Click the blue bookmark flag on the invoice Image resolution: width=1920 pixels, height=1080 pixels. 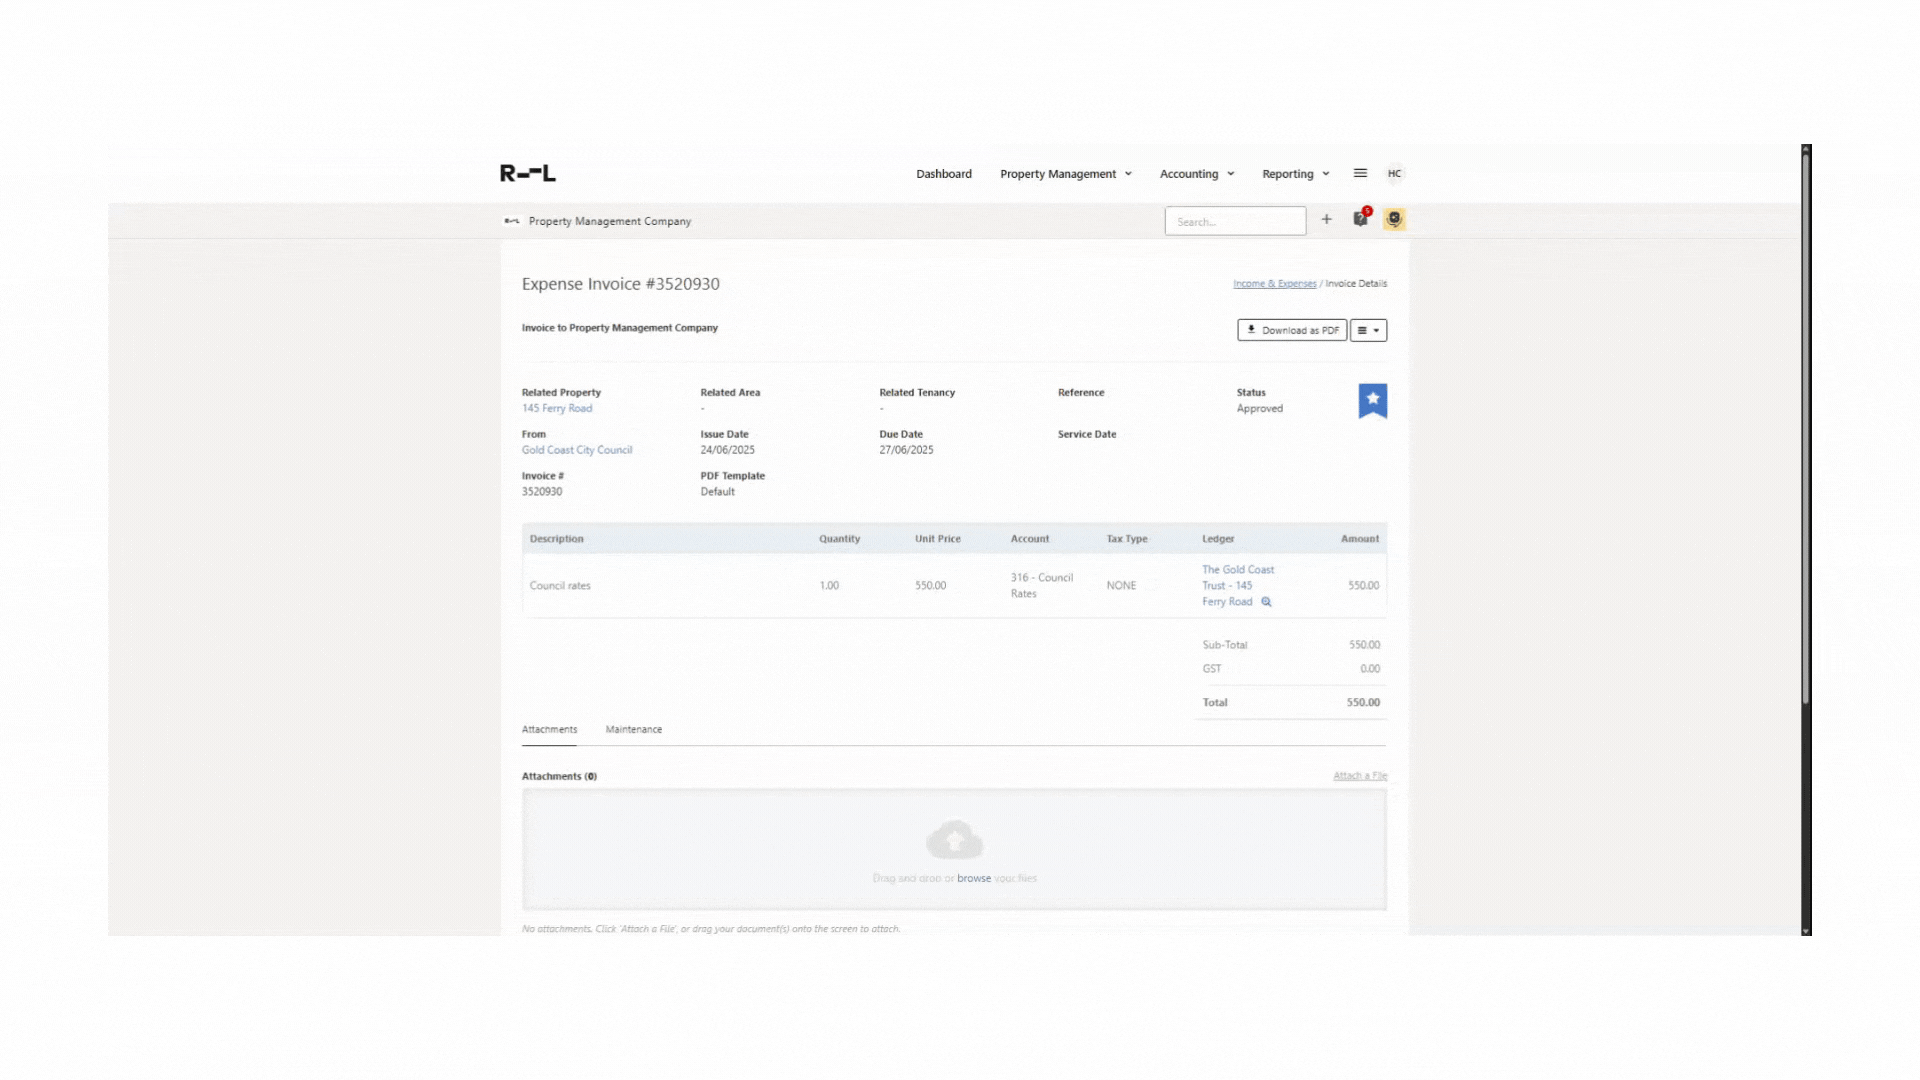tap(1372, 400)
